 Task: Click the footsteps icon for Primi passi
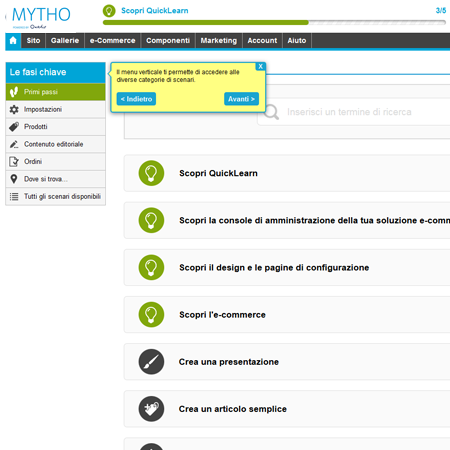click(14, 92)
